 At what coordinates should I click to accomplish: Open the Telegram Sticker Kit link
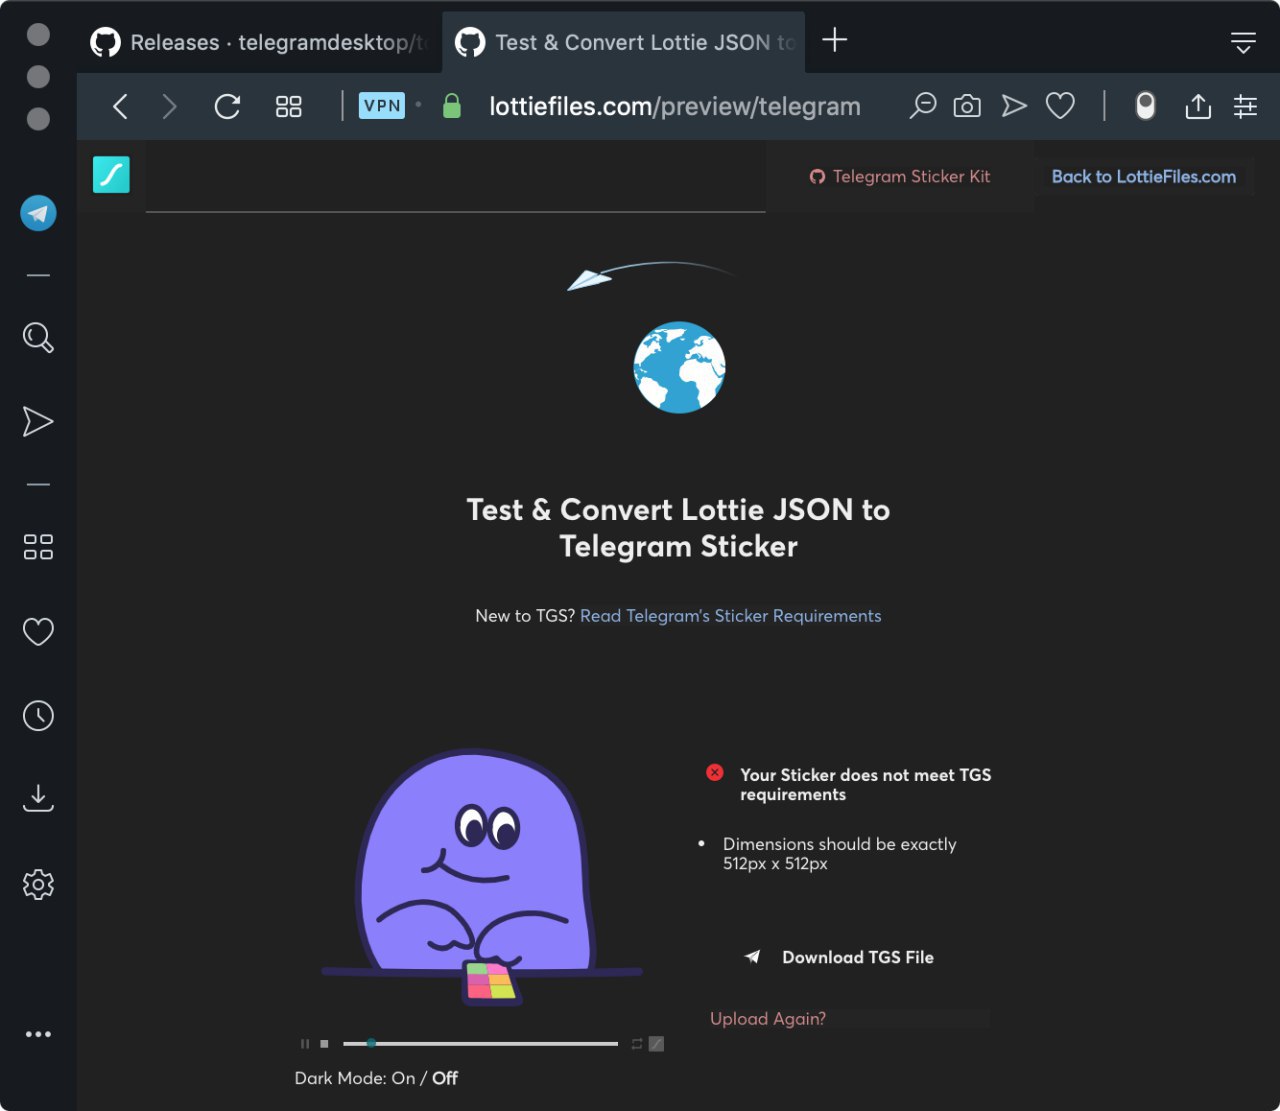tap(900, 176)
